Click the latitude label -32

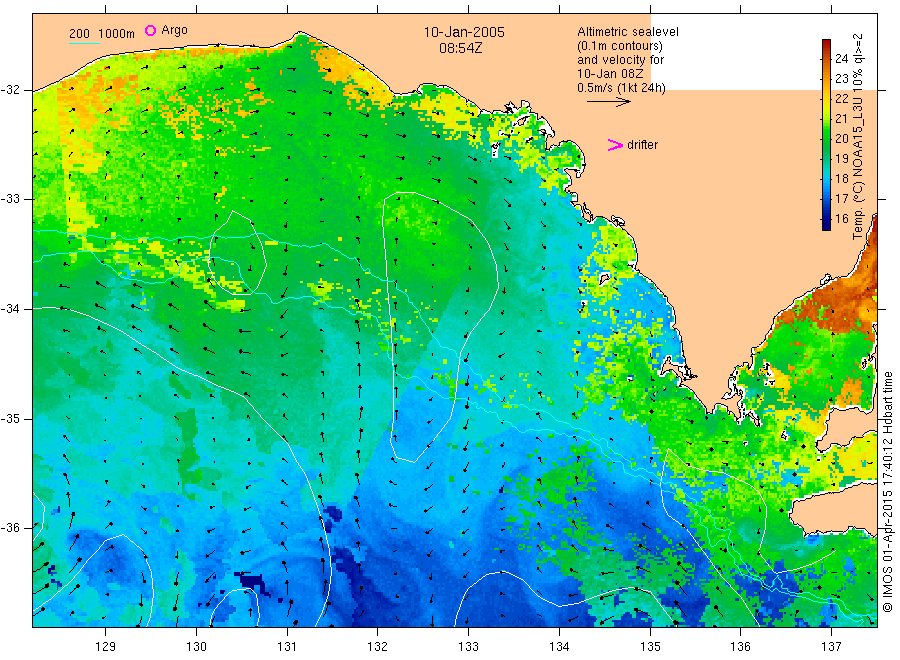tap(10, 90)
